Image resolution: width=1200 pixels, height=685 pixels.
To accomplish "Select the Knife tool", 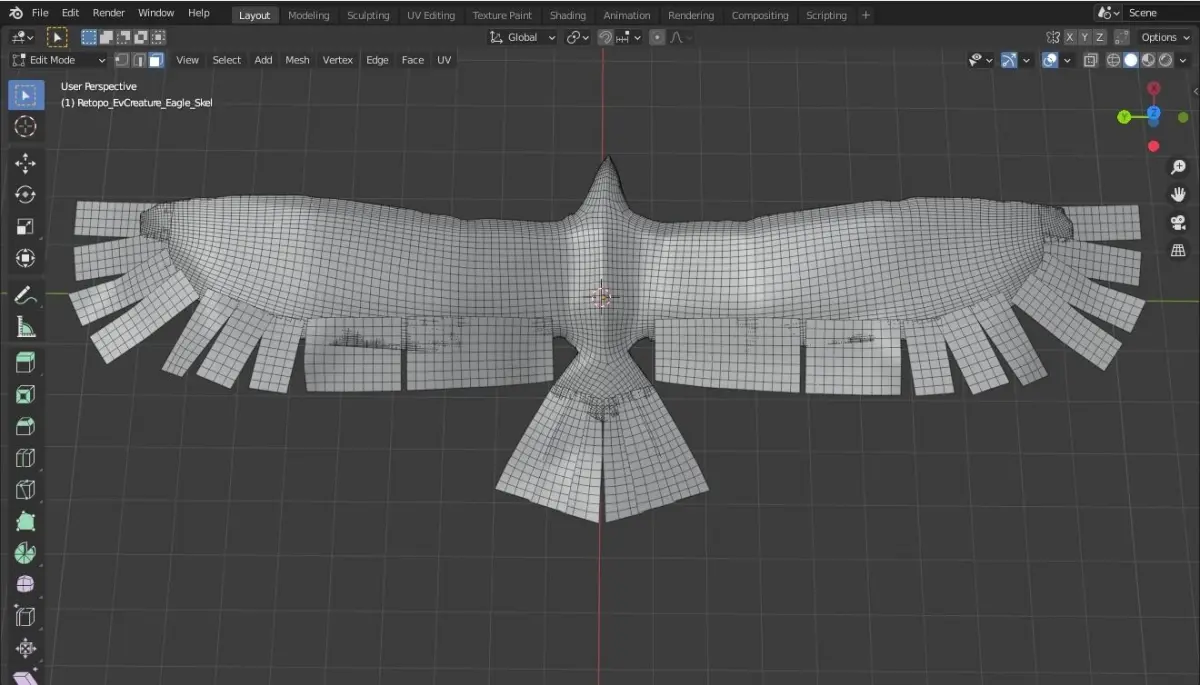I will point(26,490).
